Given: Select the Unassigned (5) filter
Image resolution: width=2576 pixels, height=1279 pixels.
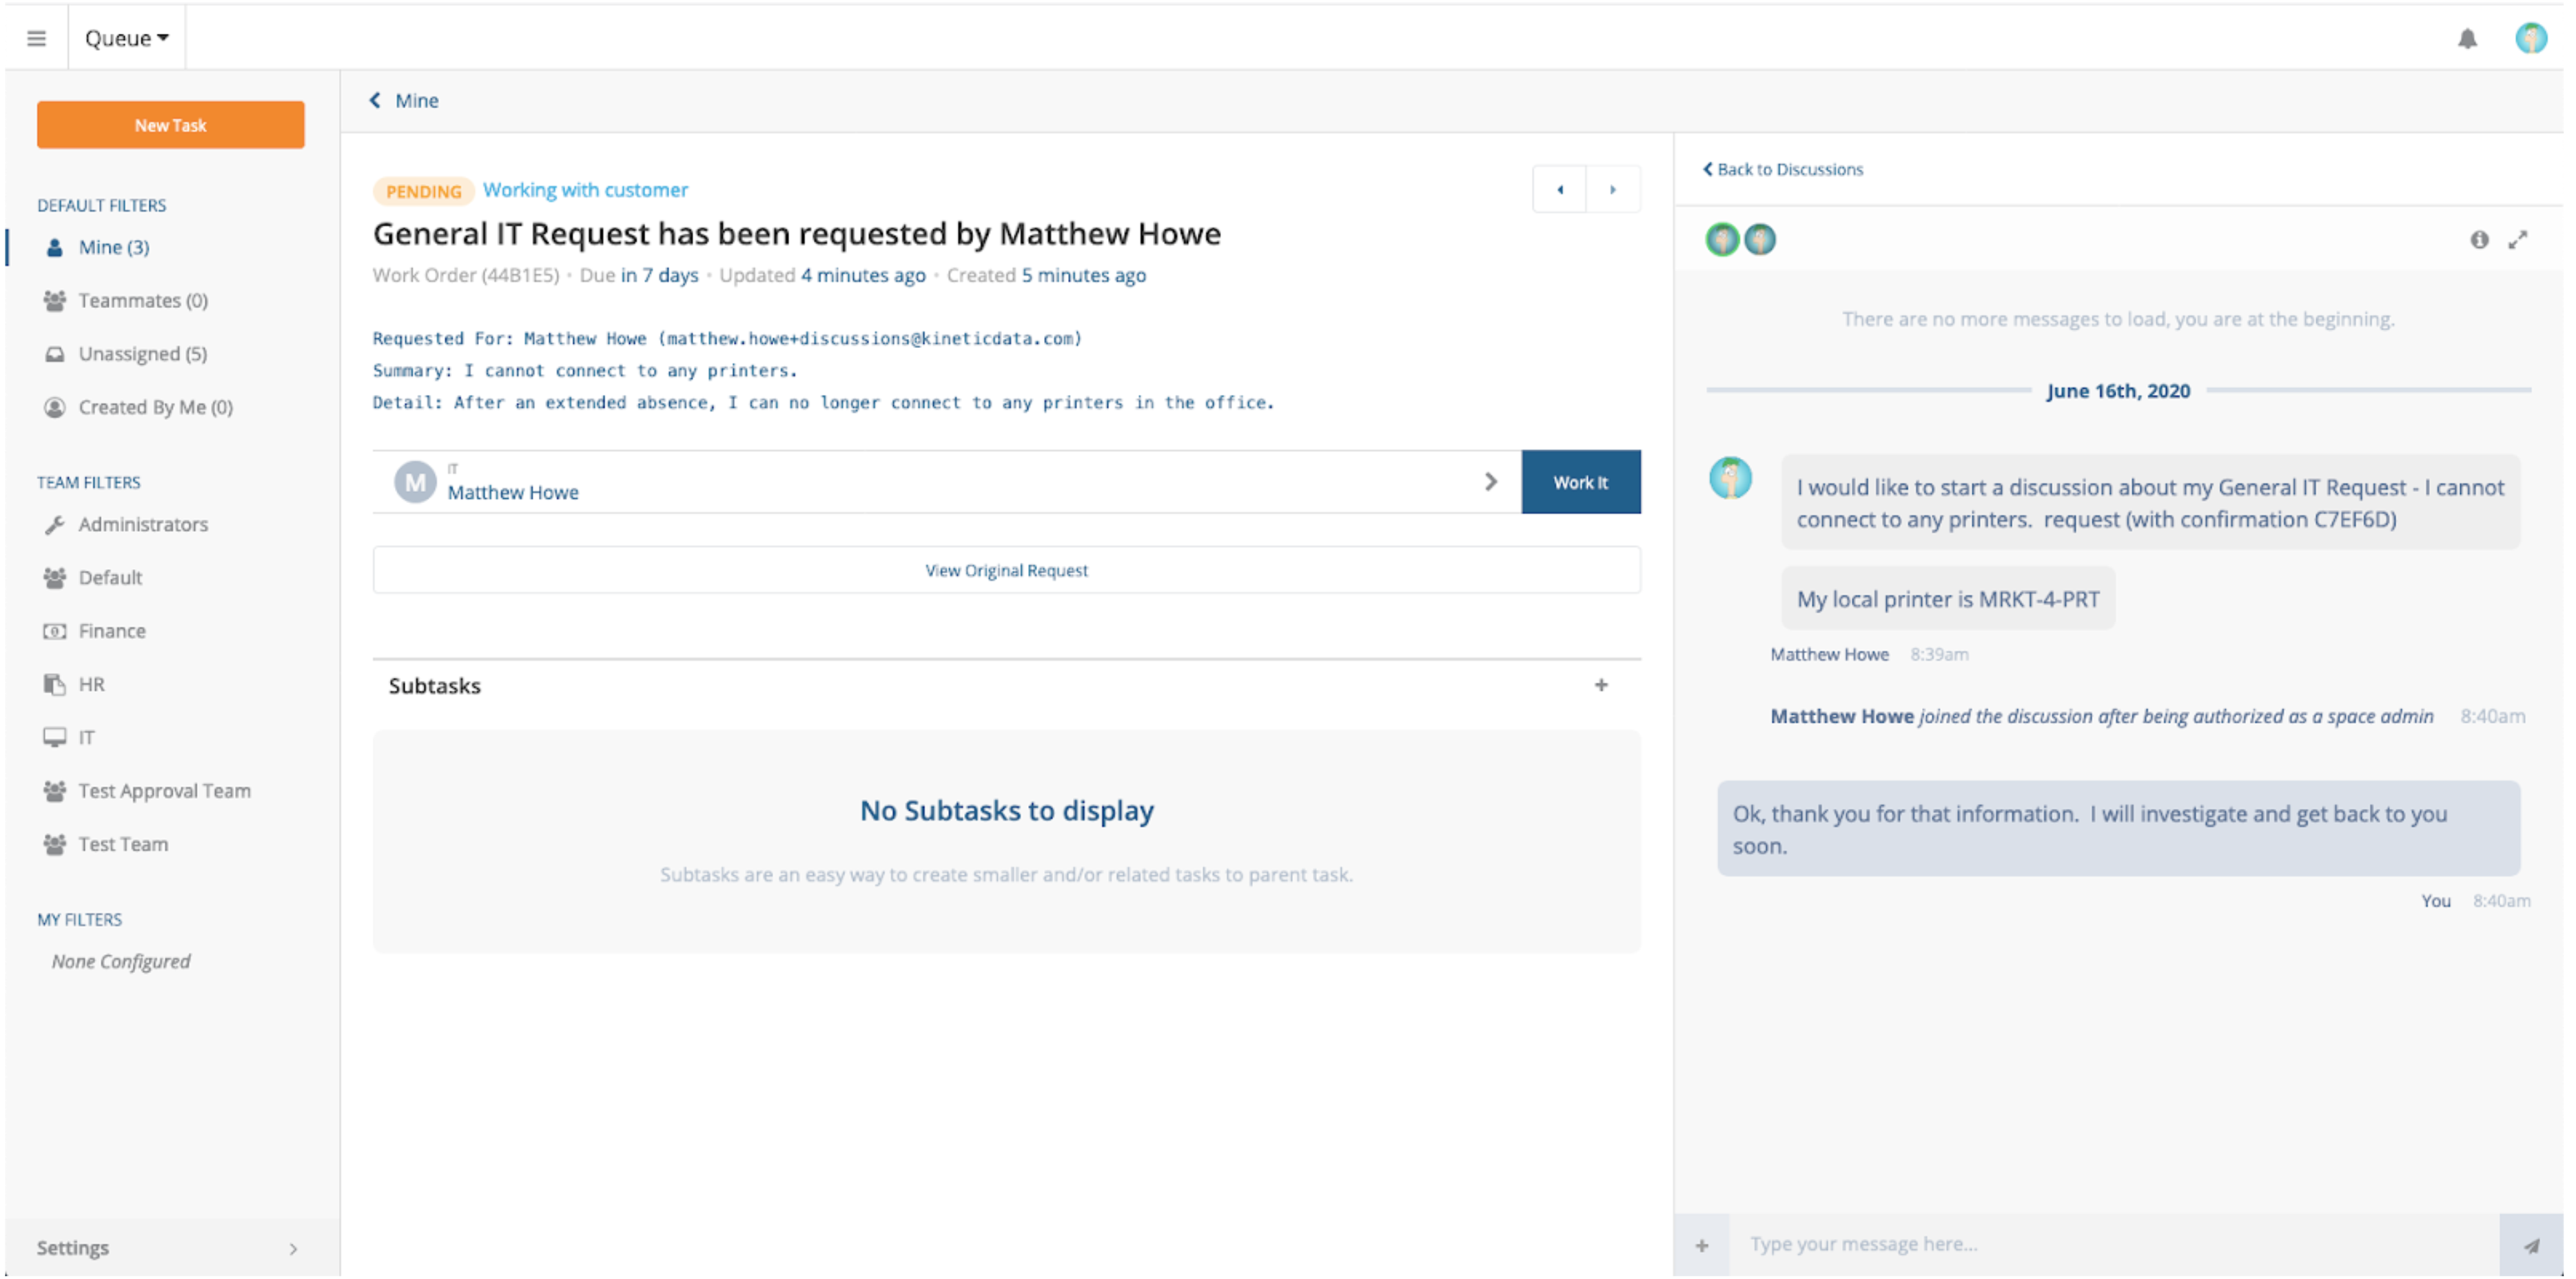Looking at the screenshot, I should coord(142,354).
